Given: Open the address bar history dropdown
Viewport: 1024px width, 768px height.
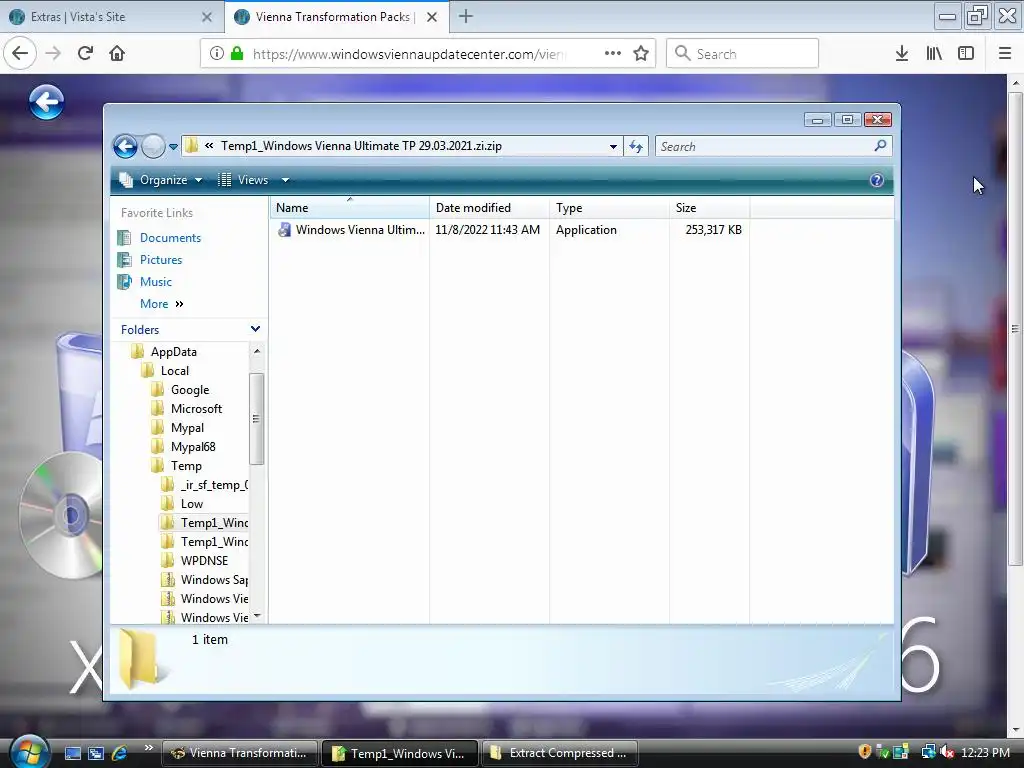Looking at the screenshot, I should point(613,146).
